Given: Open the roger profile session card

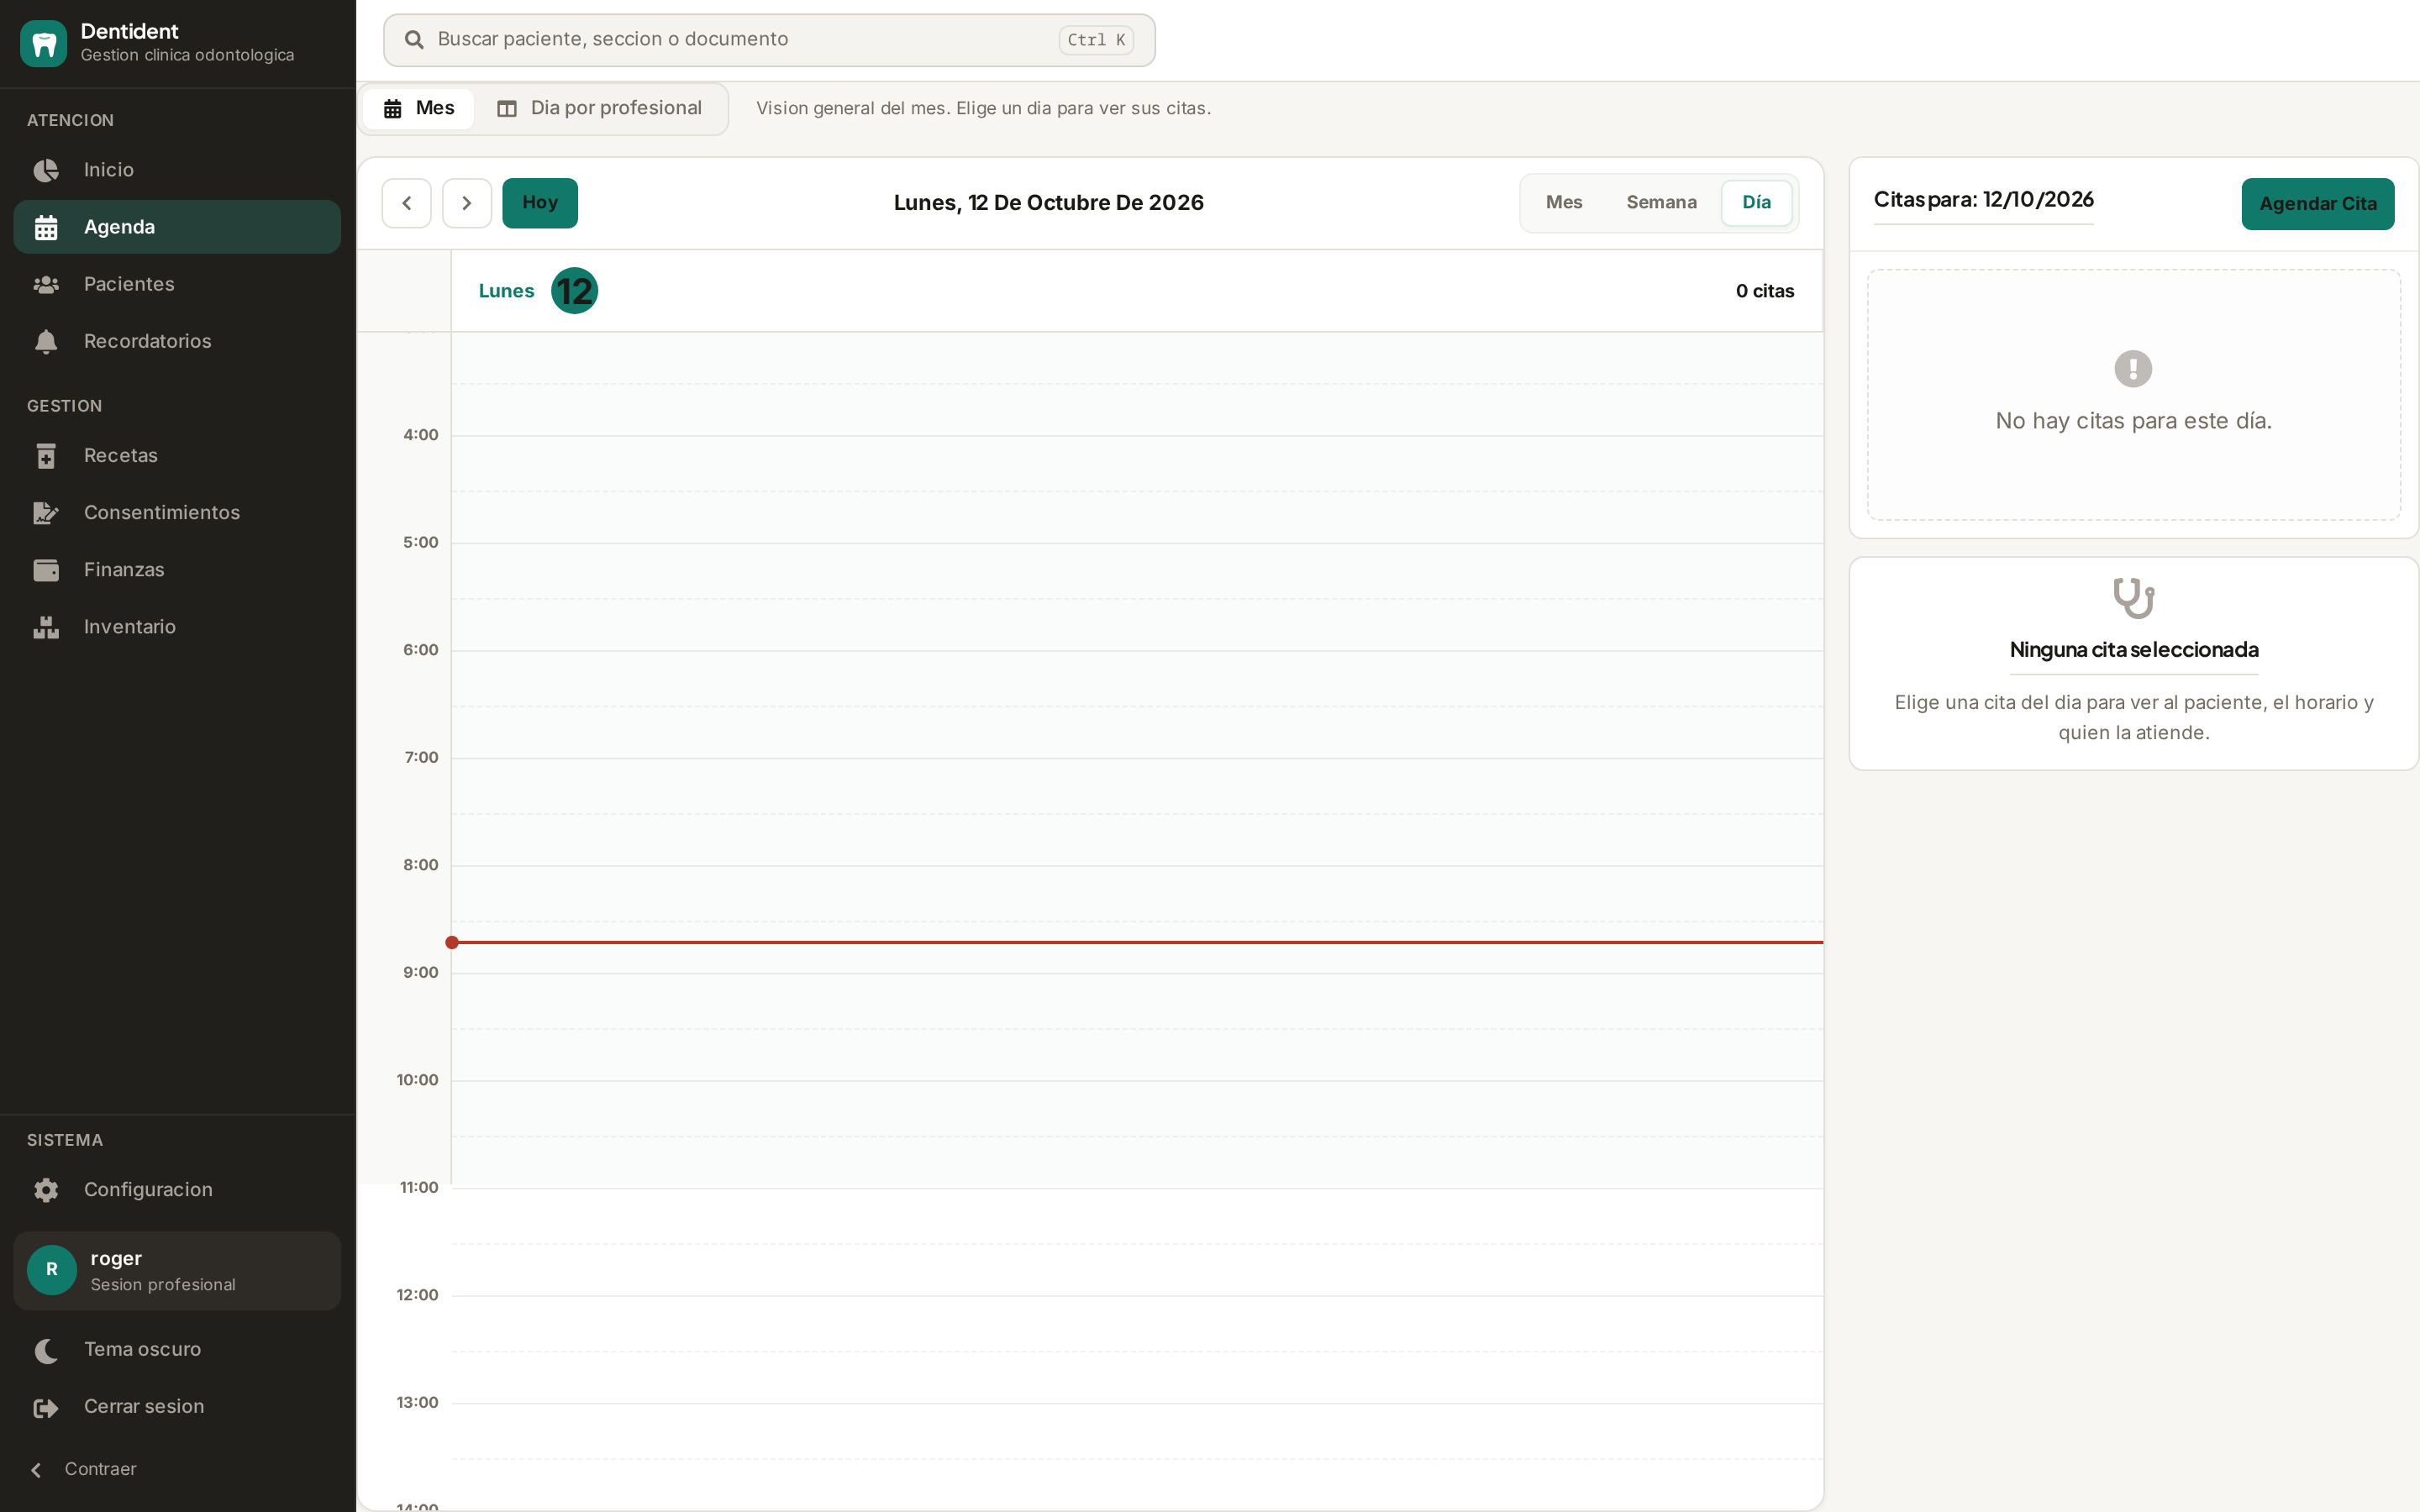Looking at the screenshot, I should [177, 1271].
